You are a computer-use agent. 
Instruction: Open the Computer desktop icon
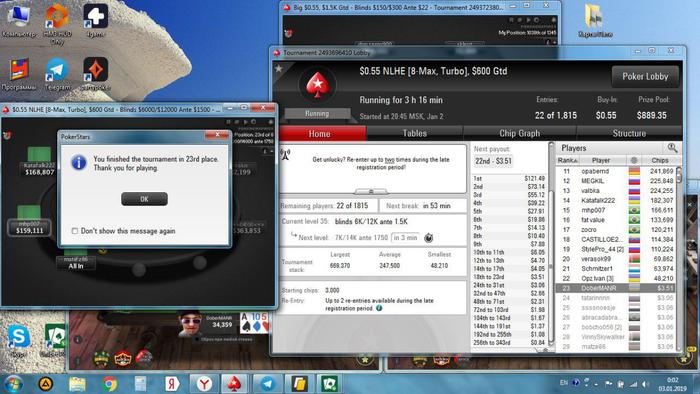click(x=19, y=21)
